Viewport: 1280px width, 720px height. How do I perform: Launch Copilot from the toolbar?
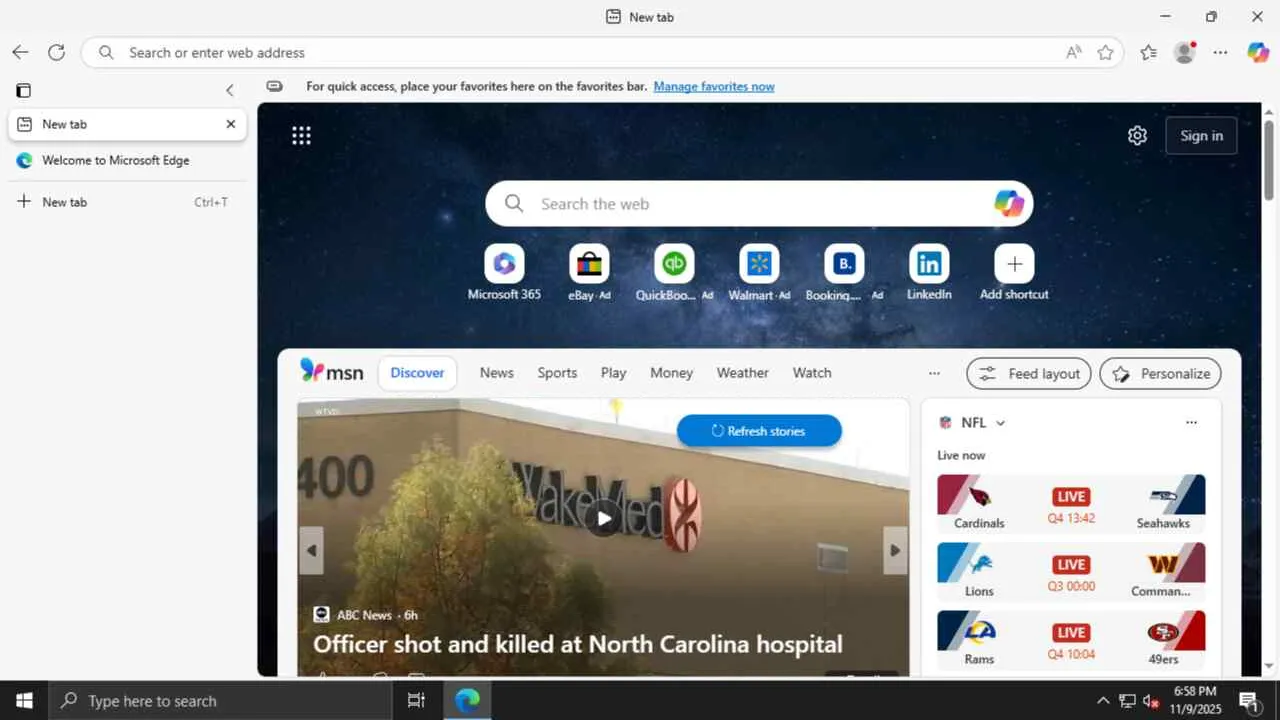tap(1257, 52)
